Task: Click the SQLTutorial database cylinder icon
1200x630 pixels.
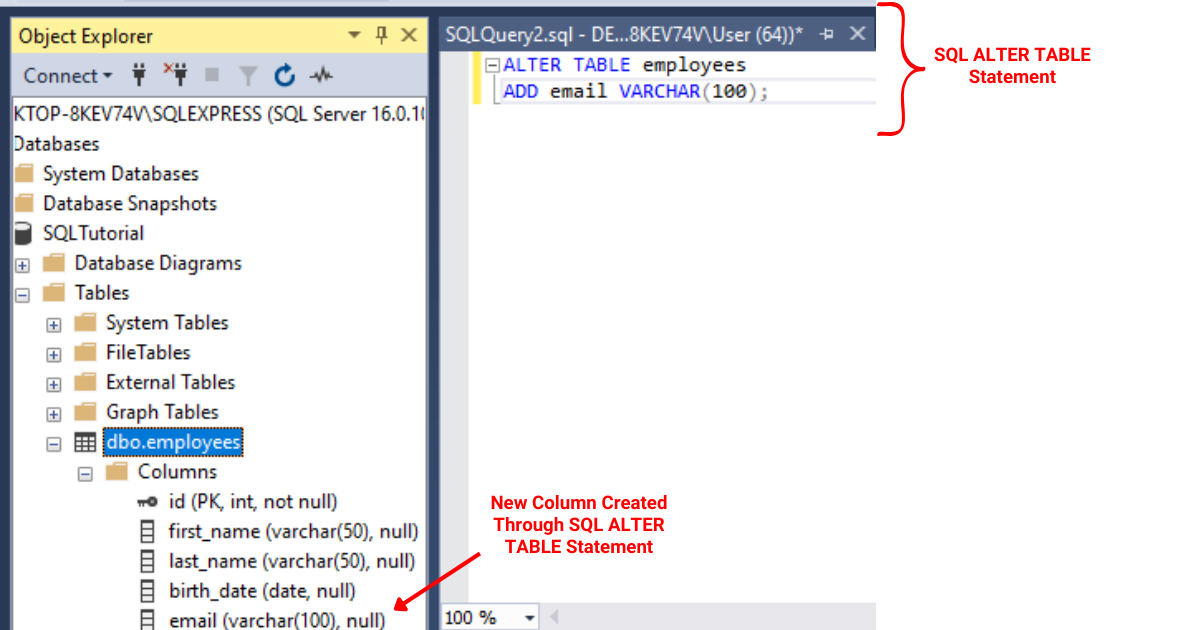Action: coord(24,233)
